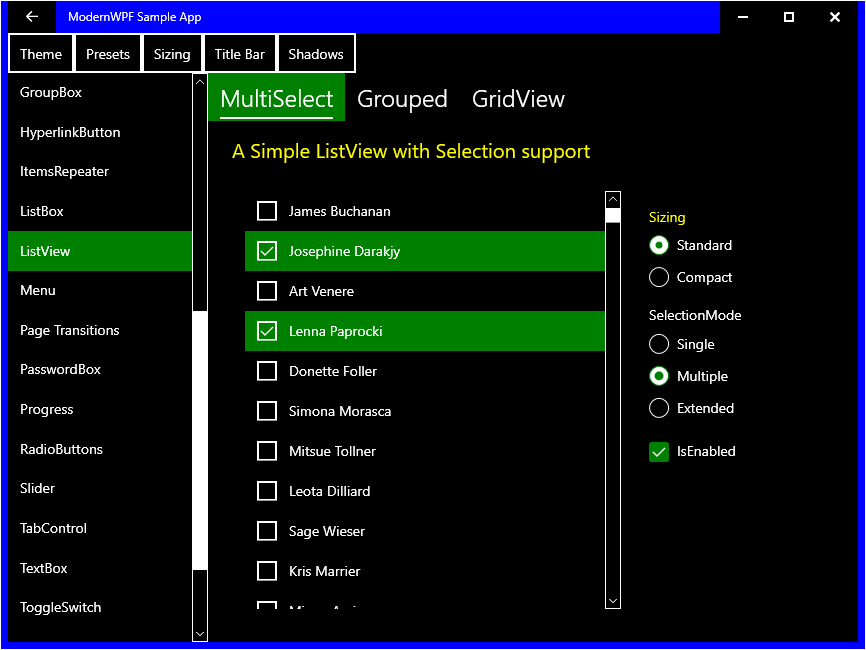Image resolution: width=866 pixels, height=650 pixels.
Task: Open the Title Bar menu
Action: coord(239,54)
